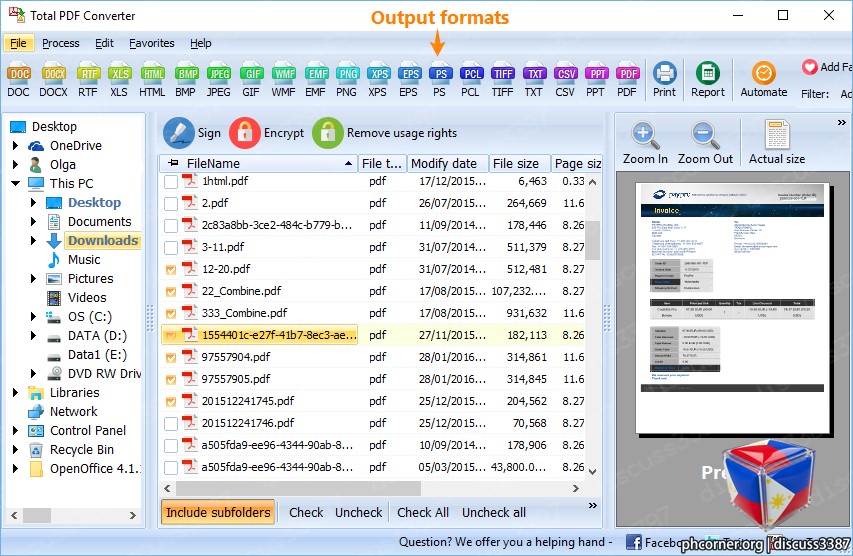Zoom Out of the preview

705,143
